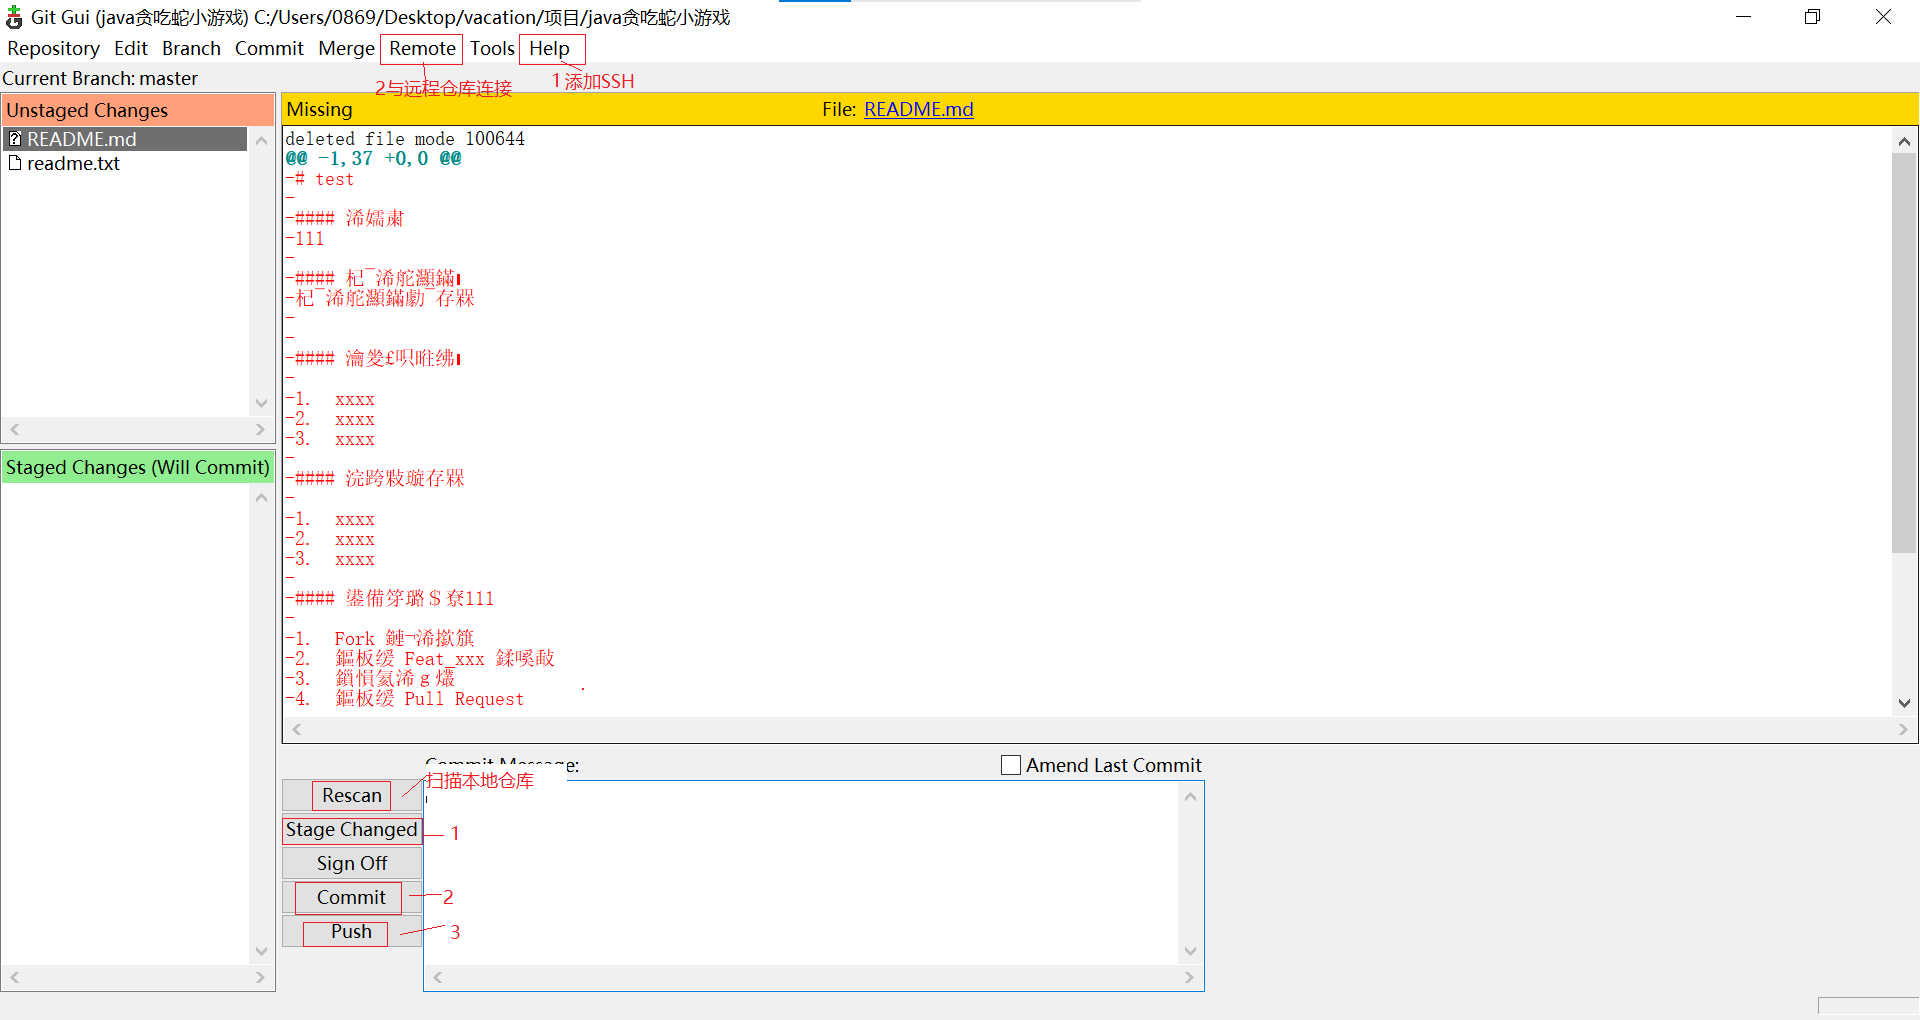Click the Stage Changed button
The width and height of the screenshot is (1920, 1020).
point(352,830)
